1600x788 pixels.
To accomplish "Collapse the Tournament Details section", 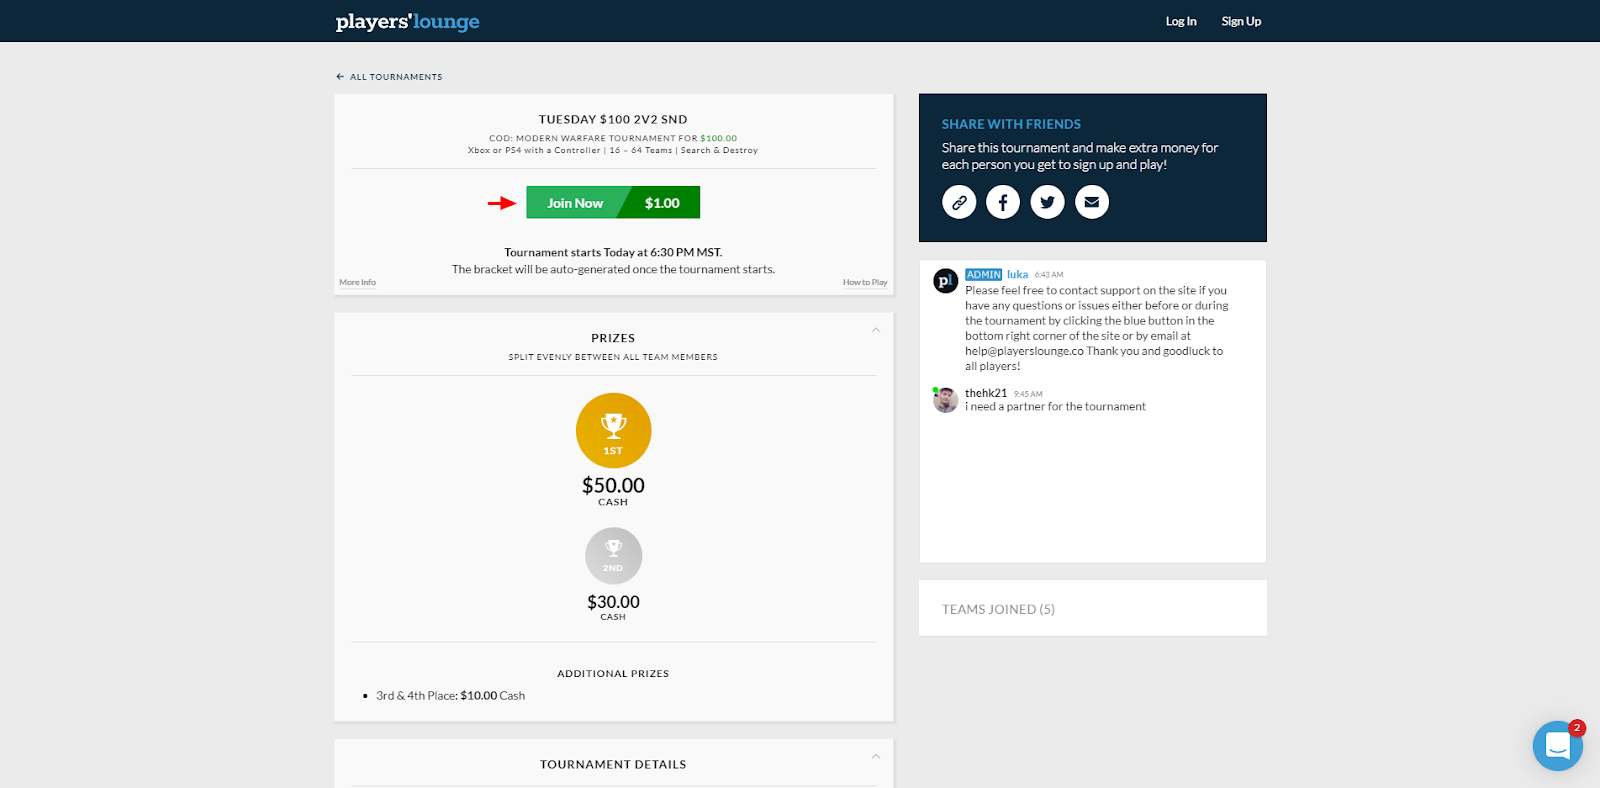I will [x=875, y=756].
